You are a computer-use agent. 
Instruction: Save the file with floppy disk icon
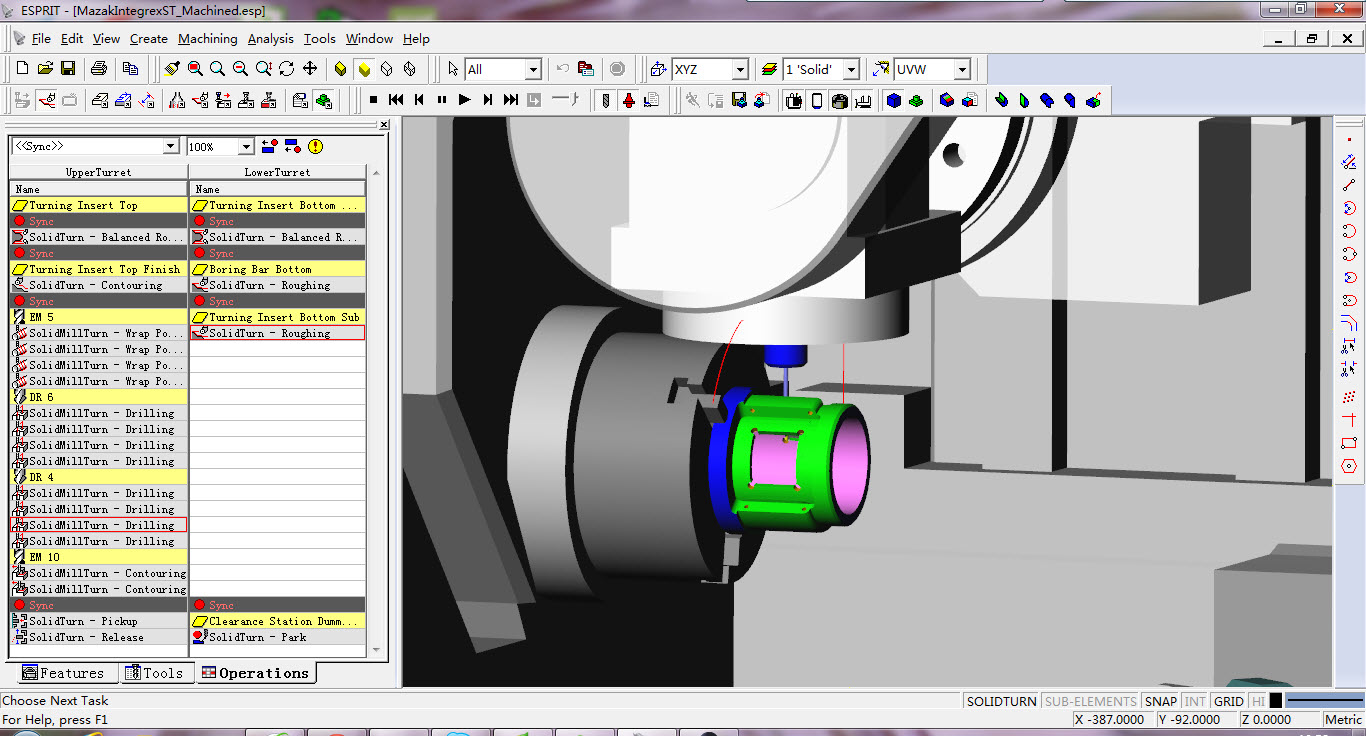coord(68,69)
